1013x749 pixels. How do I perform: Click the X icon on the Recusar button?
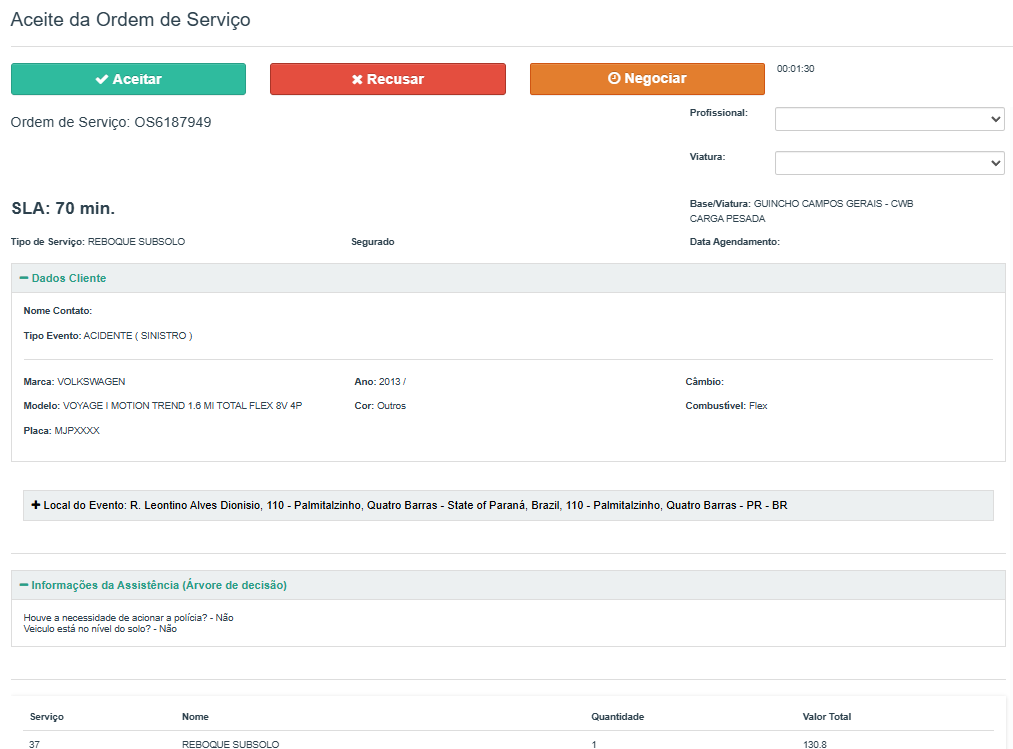(x=357, y=79)
